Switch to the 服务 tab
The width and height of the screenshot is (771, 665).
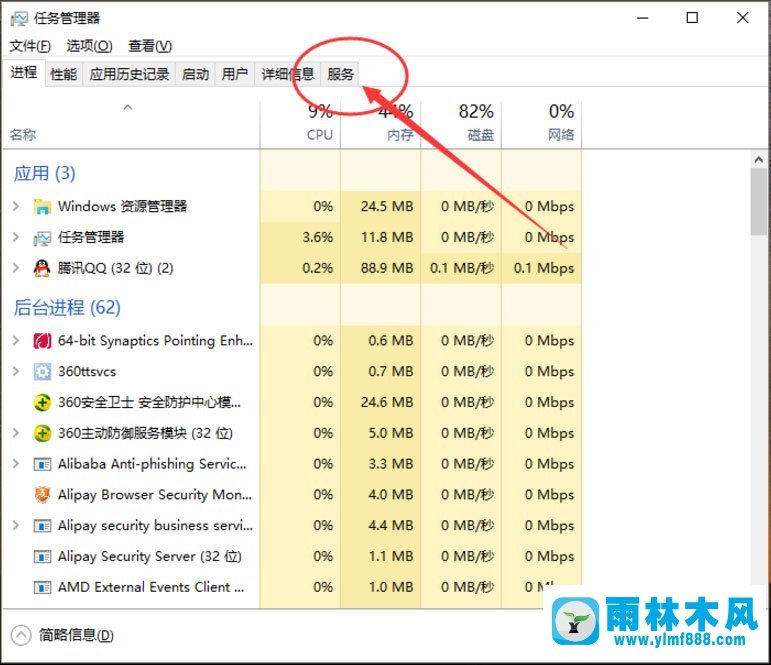coord(340,74)
